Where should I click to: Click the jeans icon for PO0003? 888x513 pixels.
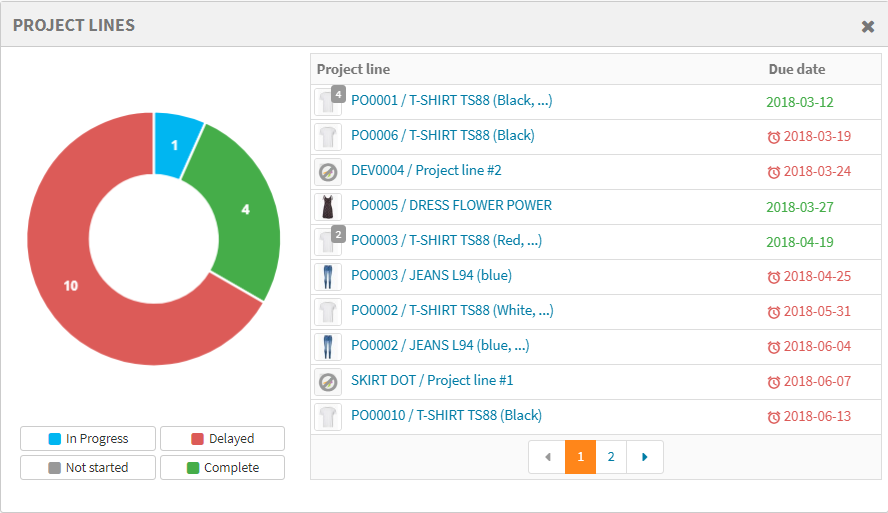click(327, 277)
